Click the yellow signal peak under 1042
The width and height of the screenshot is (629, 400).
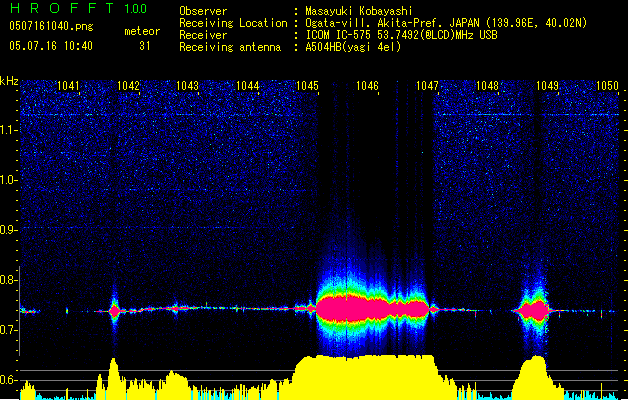tap(114, 378)
